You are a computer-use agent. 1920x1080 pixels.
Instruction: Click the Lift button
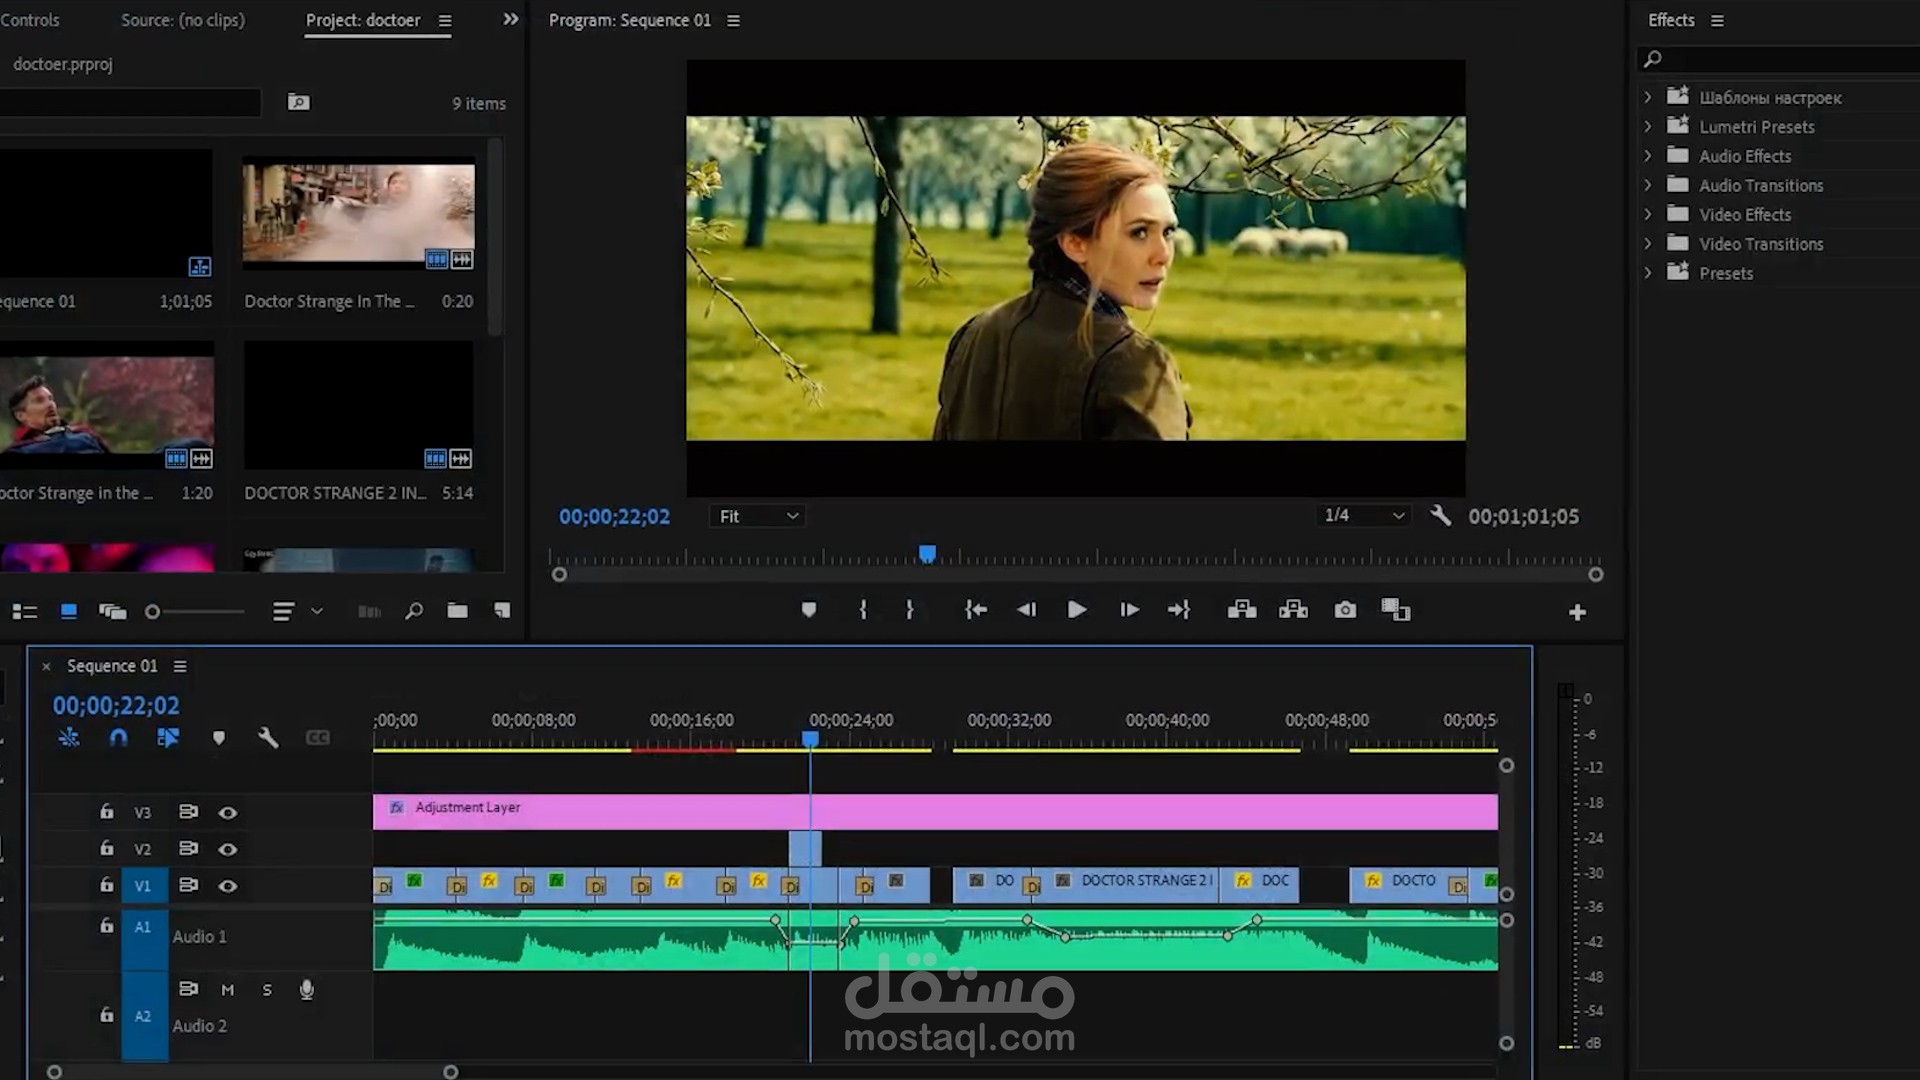point(1242,610)
